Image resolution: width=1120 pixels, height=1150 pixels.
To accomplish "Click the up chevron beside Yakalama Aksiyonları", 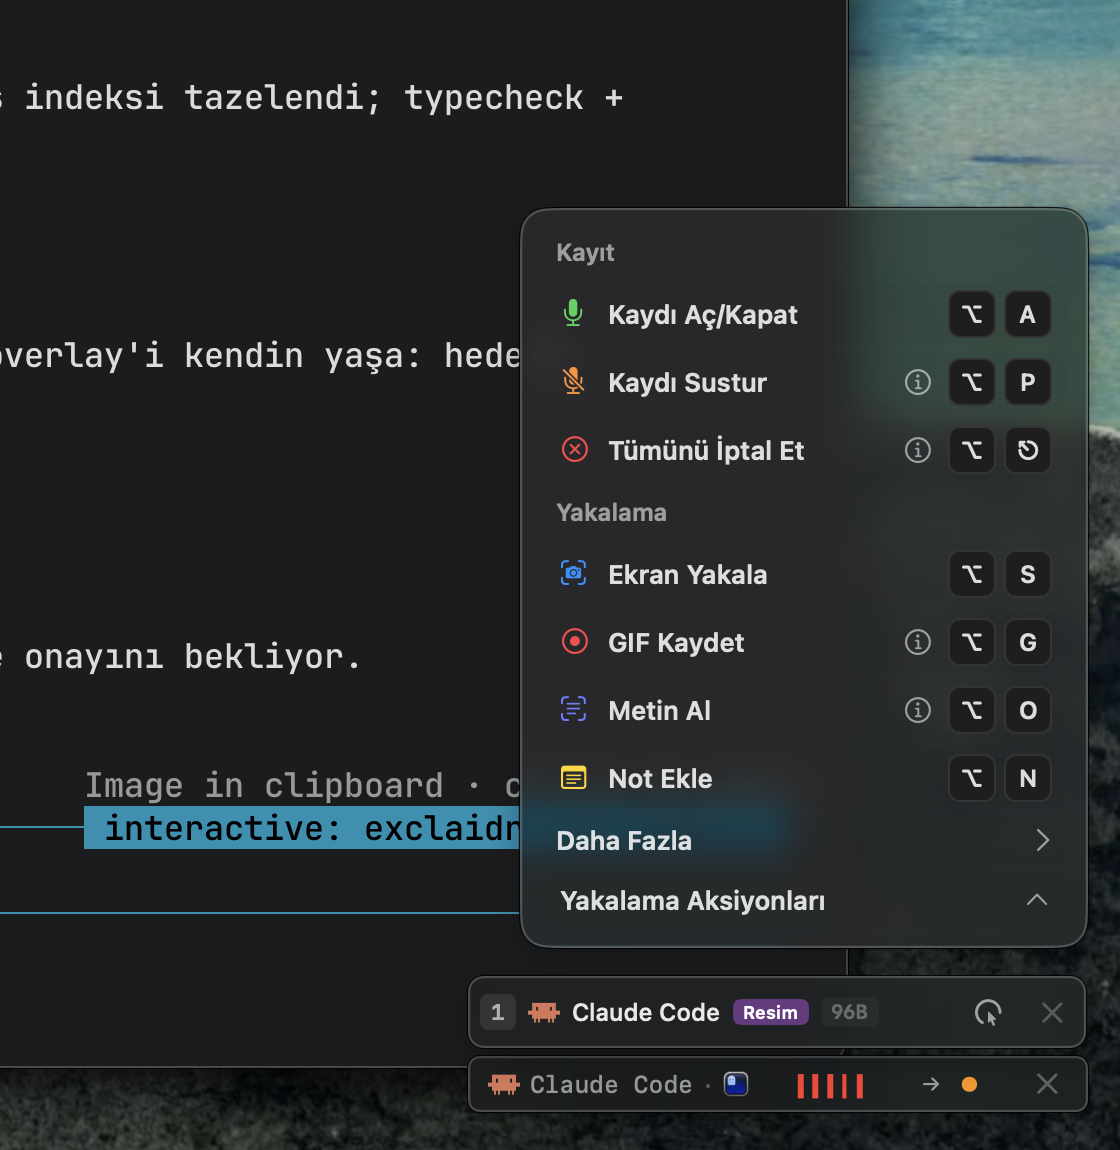I will pyautogui.click(x=1036, y=900).
